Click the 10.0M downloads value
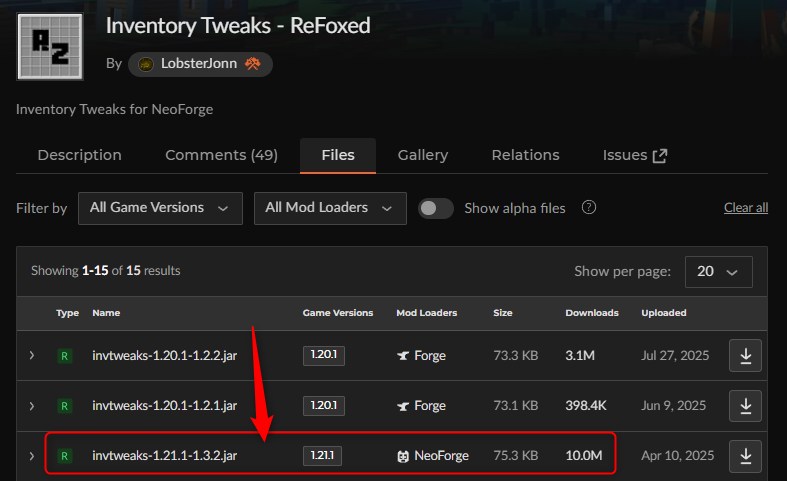This screenshot has width=787, height=481. [584, 455]
